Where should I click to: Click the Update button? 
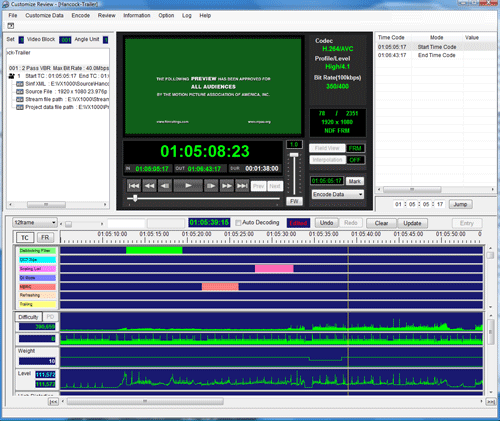412,223
